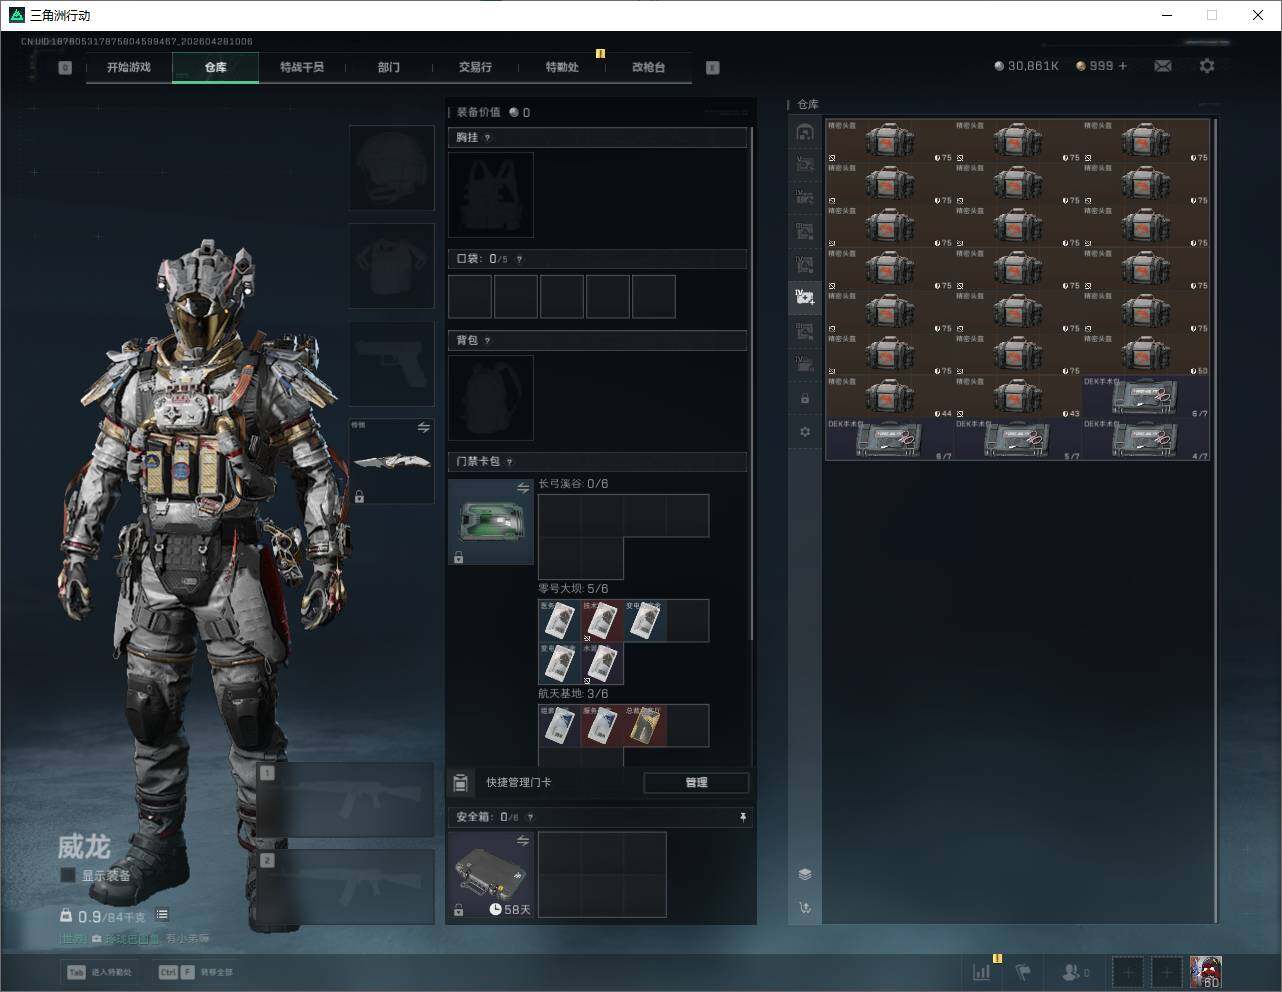Click the help icon next to 背包
This screenshot has width=1282, height=992.
pyautogui.click(x=488, y=341)
